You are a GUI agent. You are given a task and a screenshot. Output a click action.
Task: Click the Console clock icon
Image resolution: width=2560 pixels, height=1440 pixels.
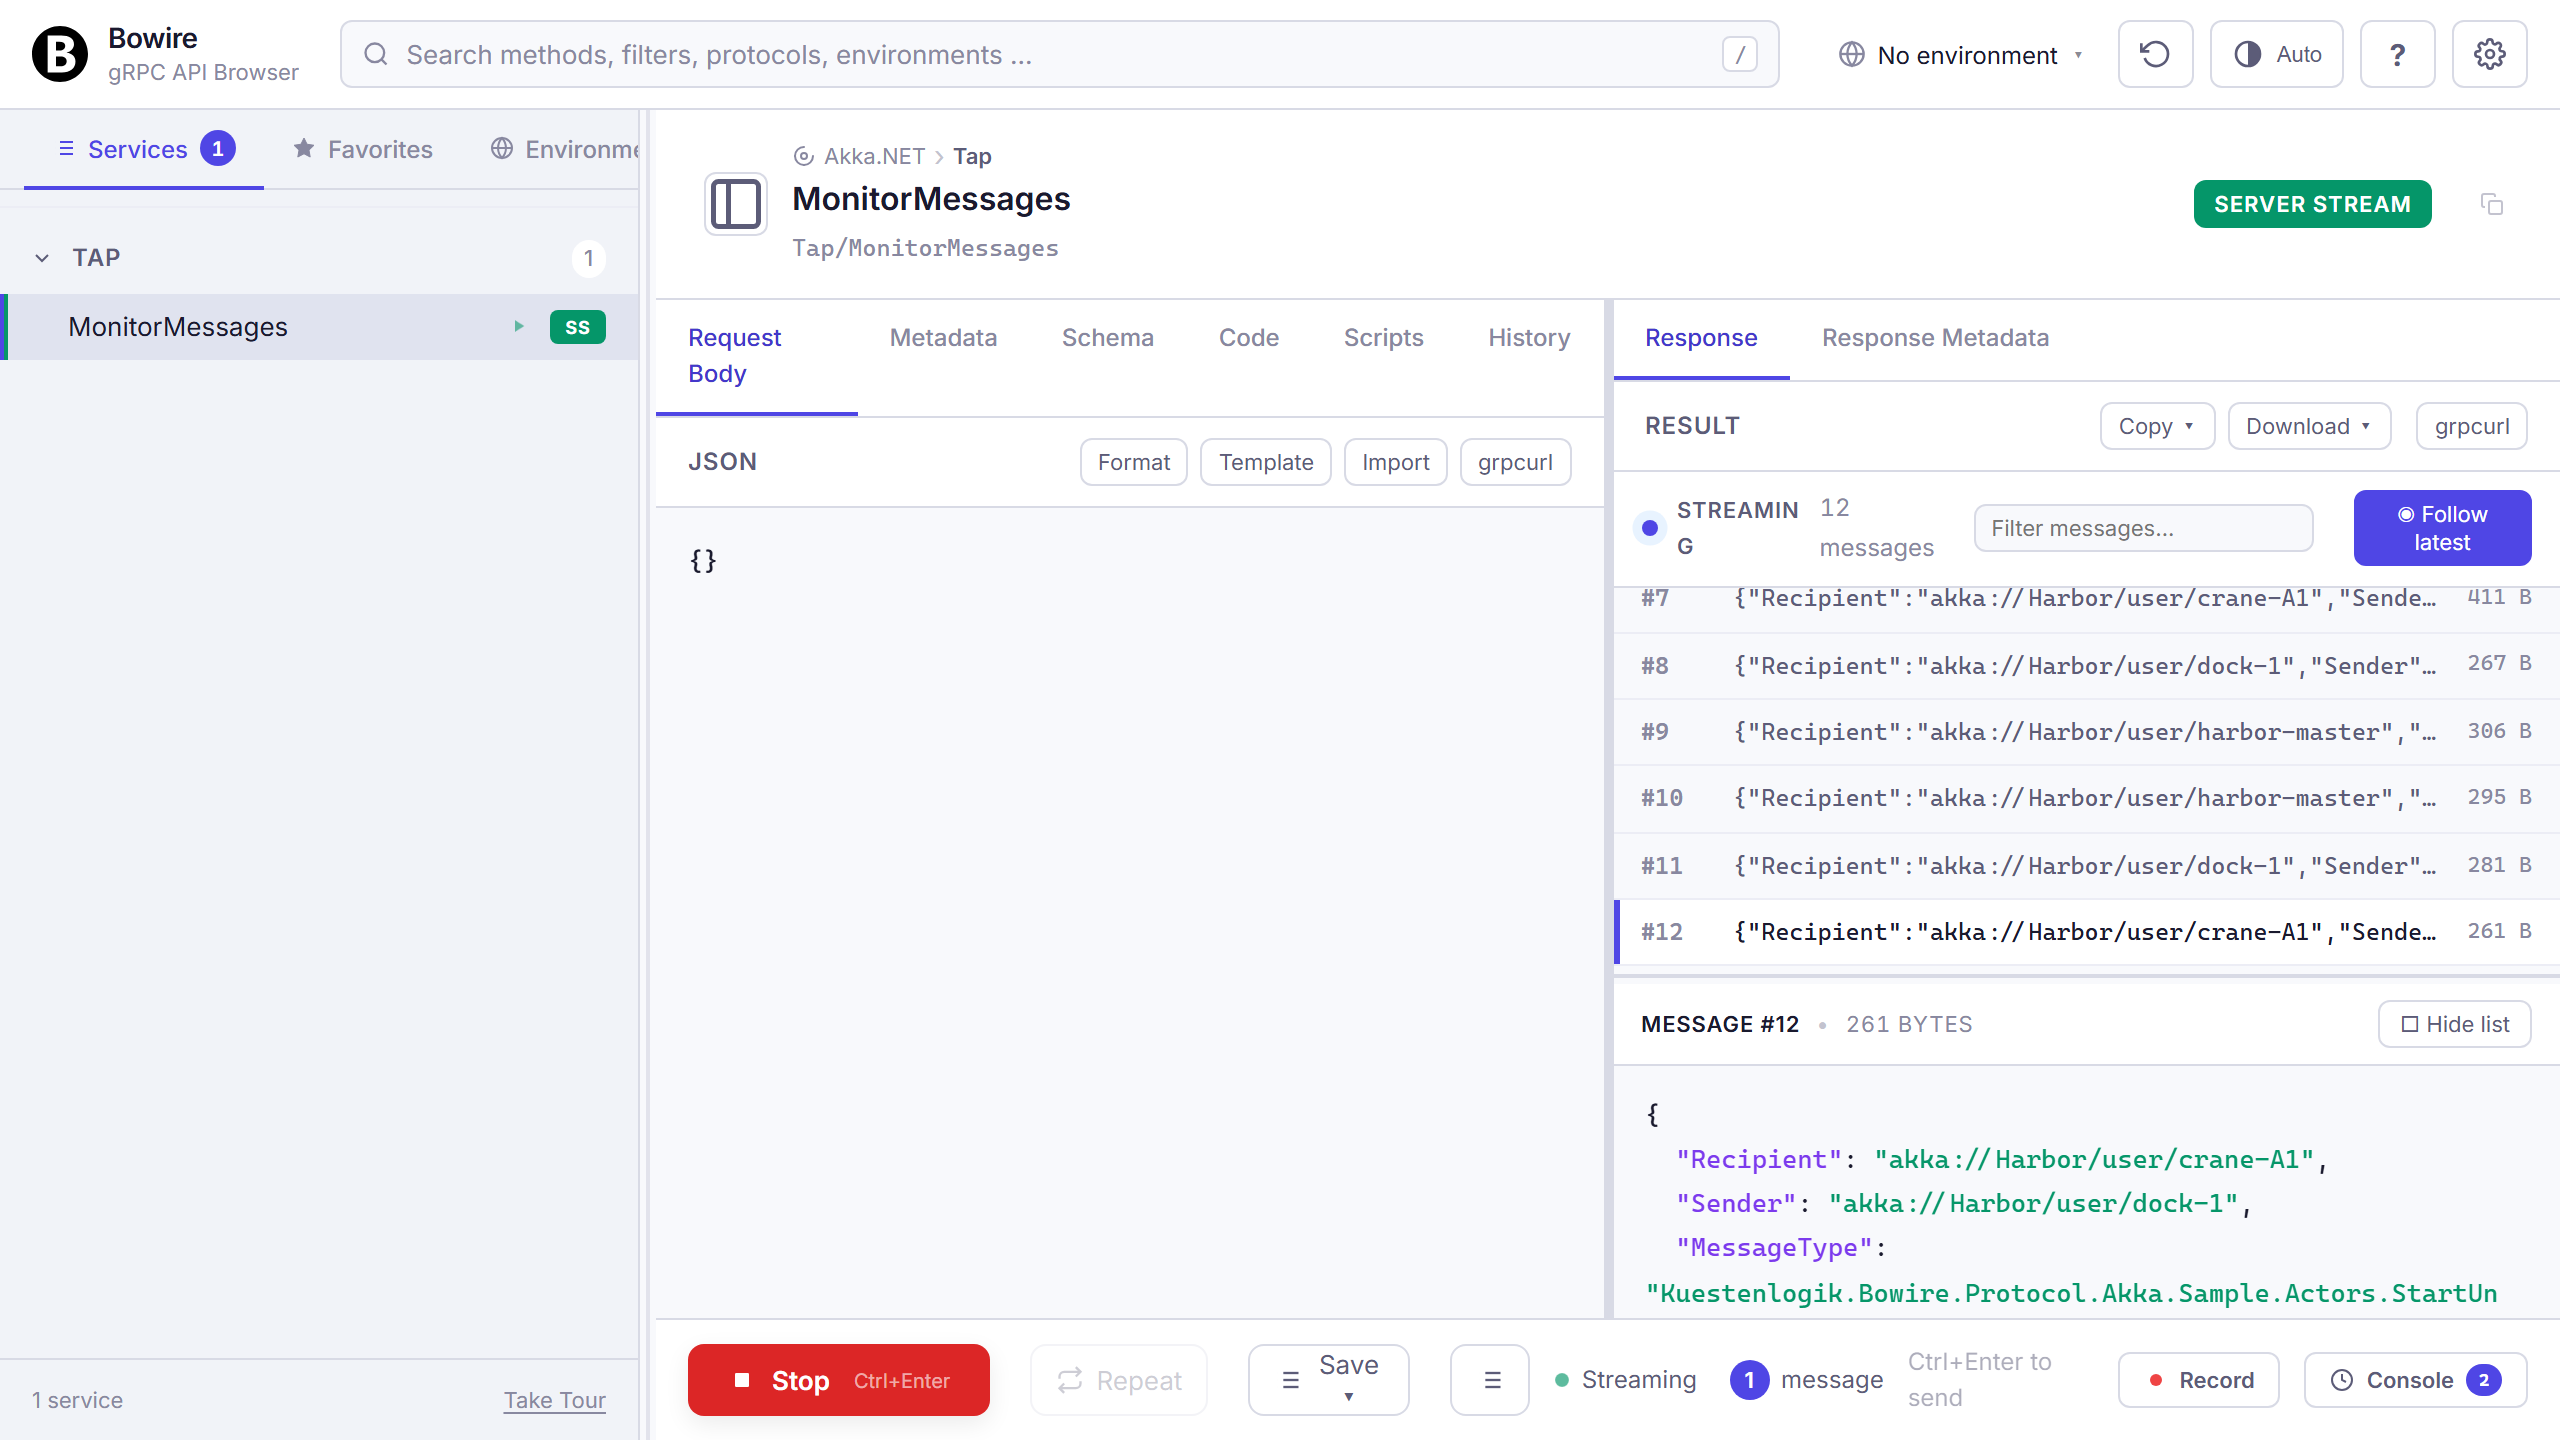[2342, 1380]
